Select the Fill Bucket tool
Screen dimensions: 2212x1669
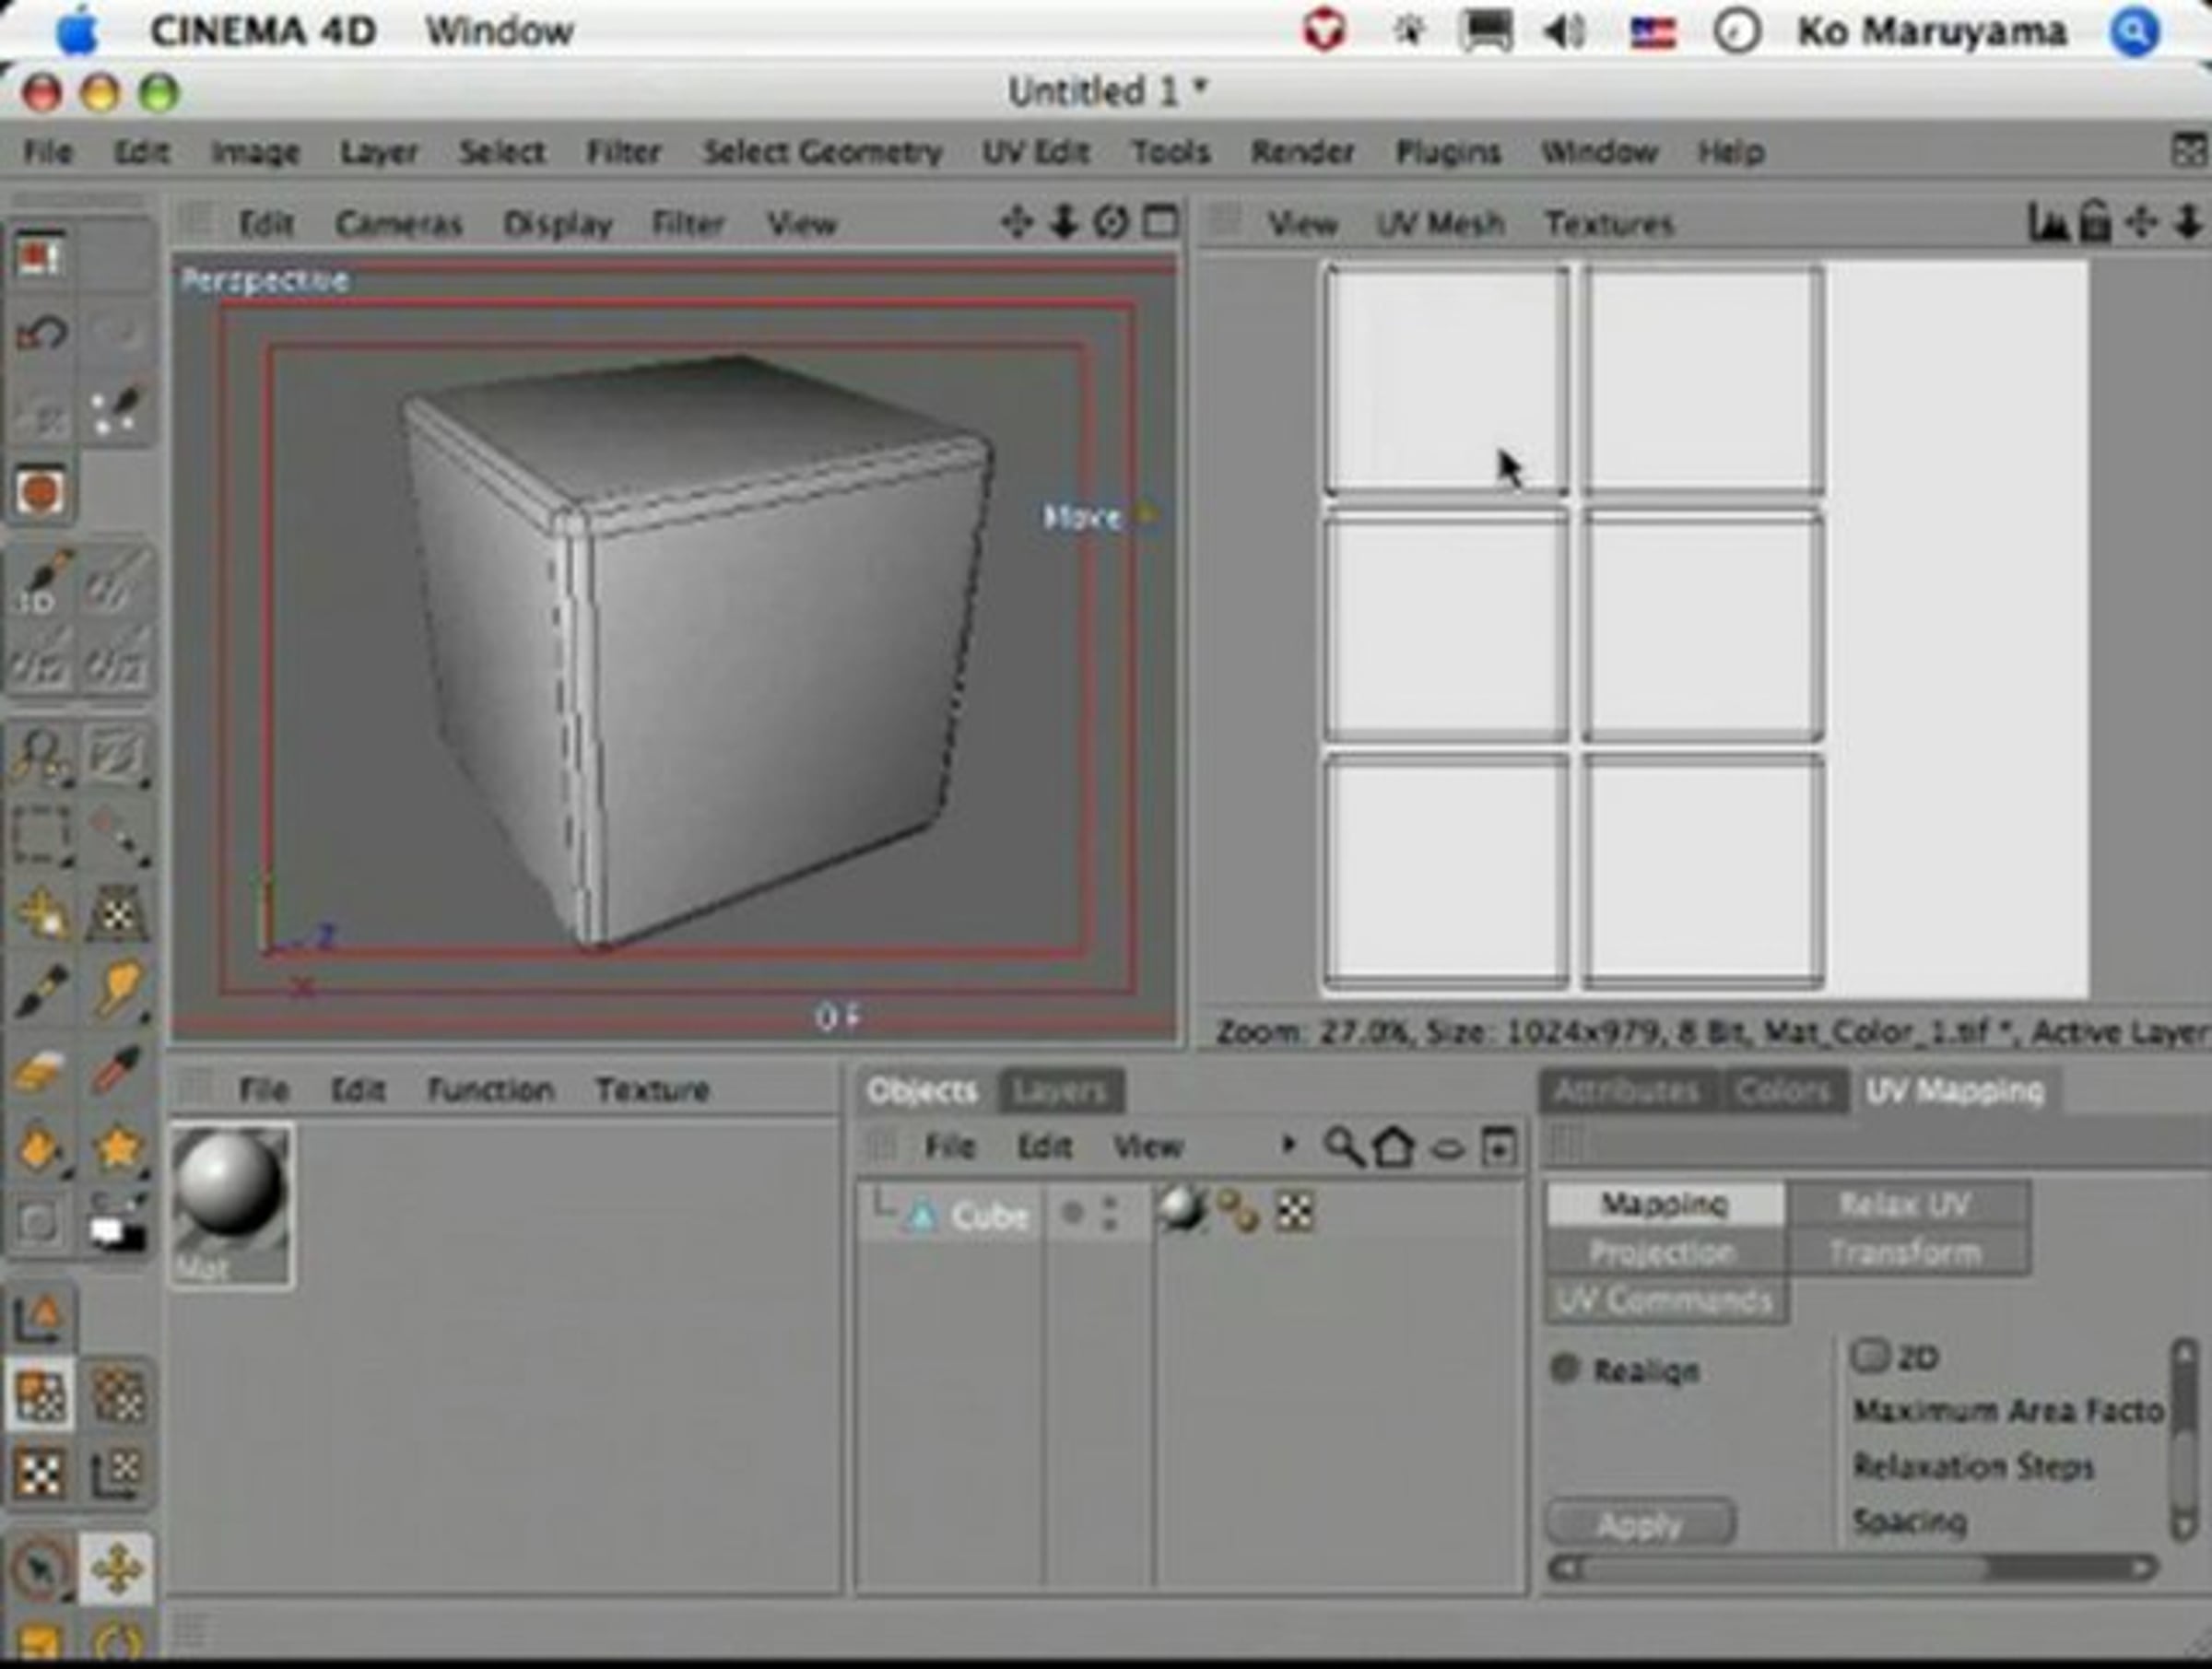(41, 1149)
